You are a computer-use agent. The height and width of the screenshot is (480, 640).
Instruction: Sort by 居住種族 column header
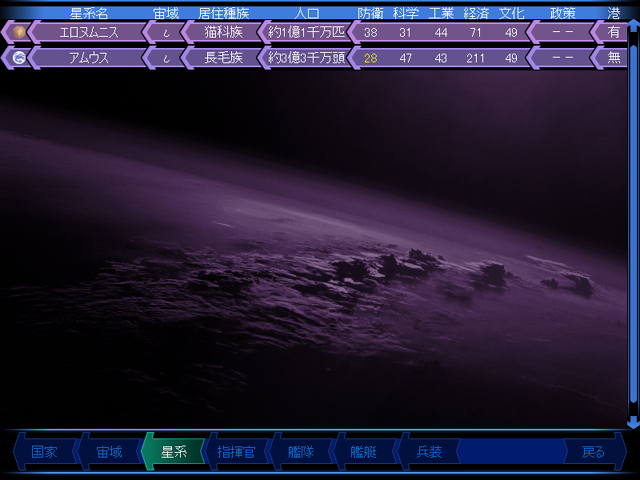224,13
